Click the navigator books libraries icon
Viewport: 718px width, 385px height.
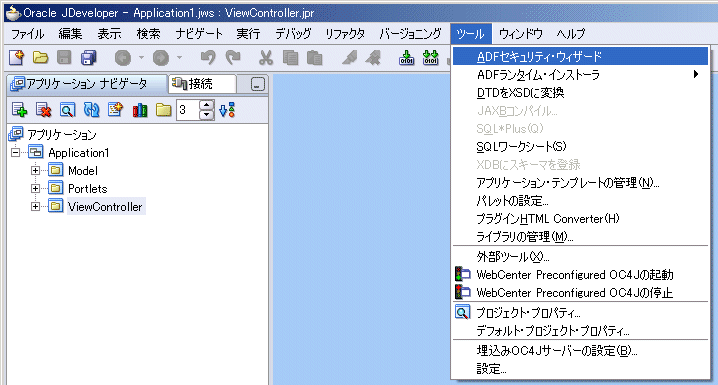[x=140, y=110]
